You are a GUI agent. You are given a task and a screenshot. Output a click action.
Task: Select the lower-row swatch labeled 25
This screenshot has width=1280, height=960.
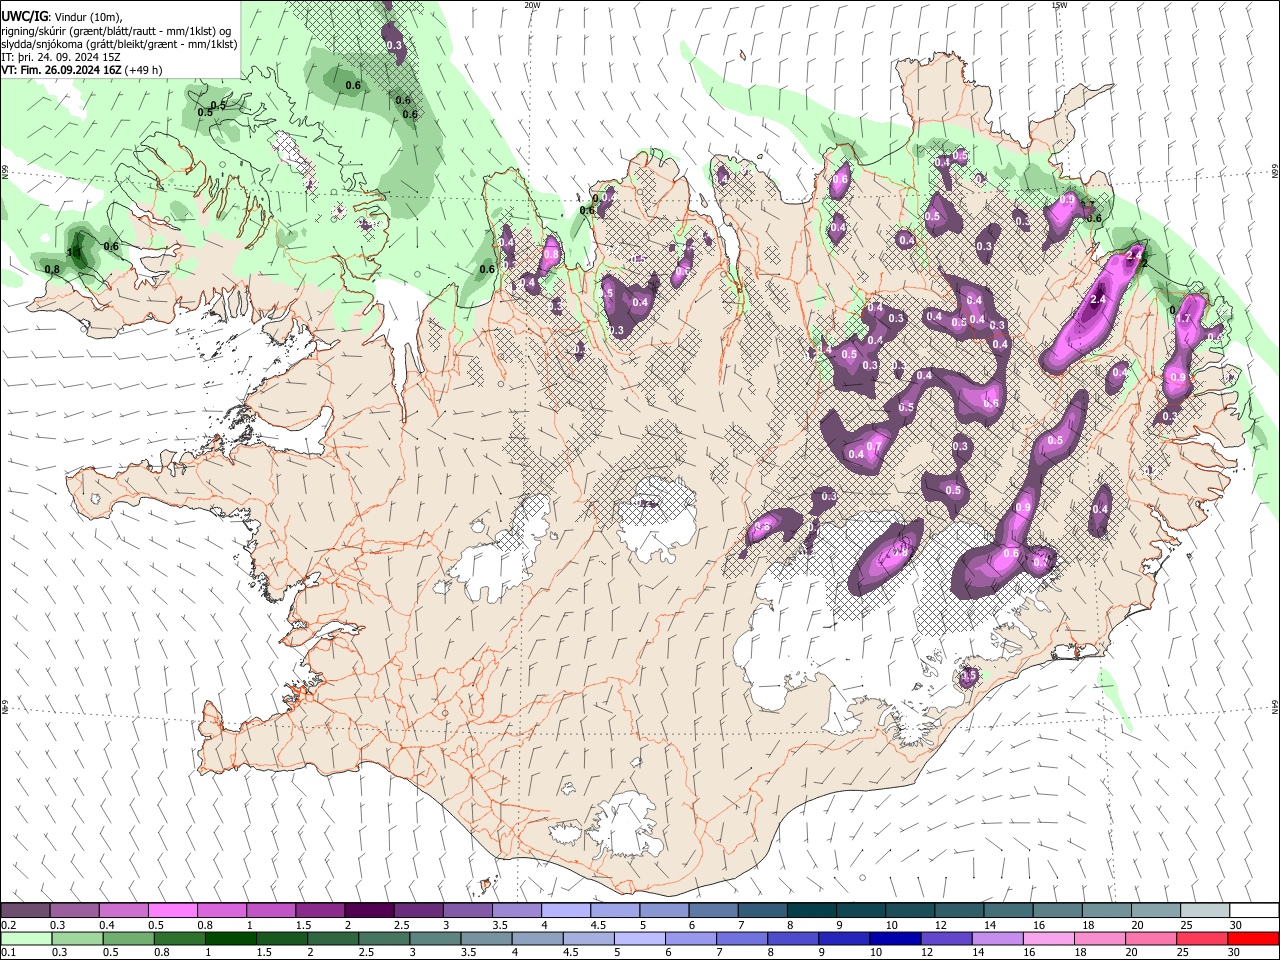[1201, 938]
